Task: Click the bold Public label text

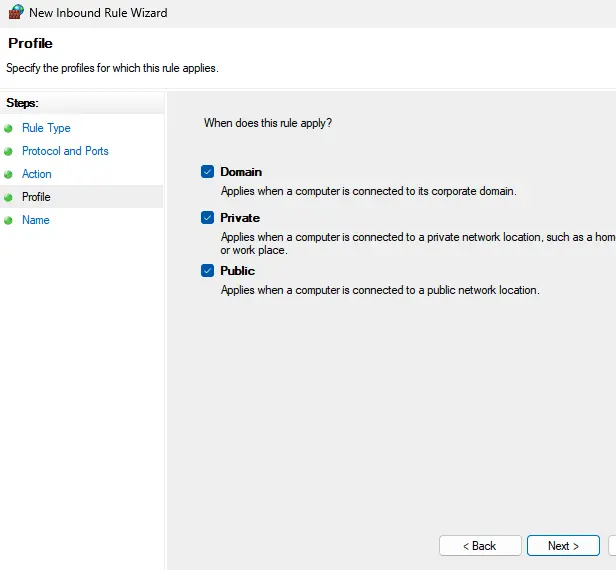Action: click(x=237, y=271)
